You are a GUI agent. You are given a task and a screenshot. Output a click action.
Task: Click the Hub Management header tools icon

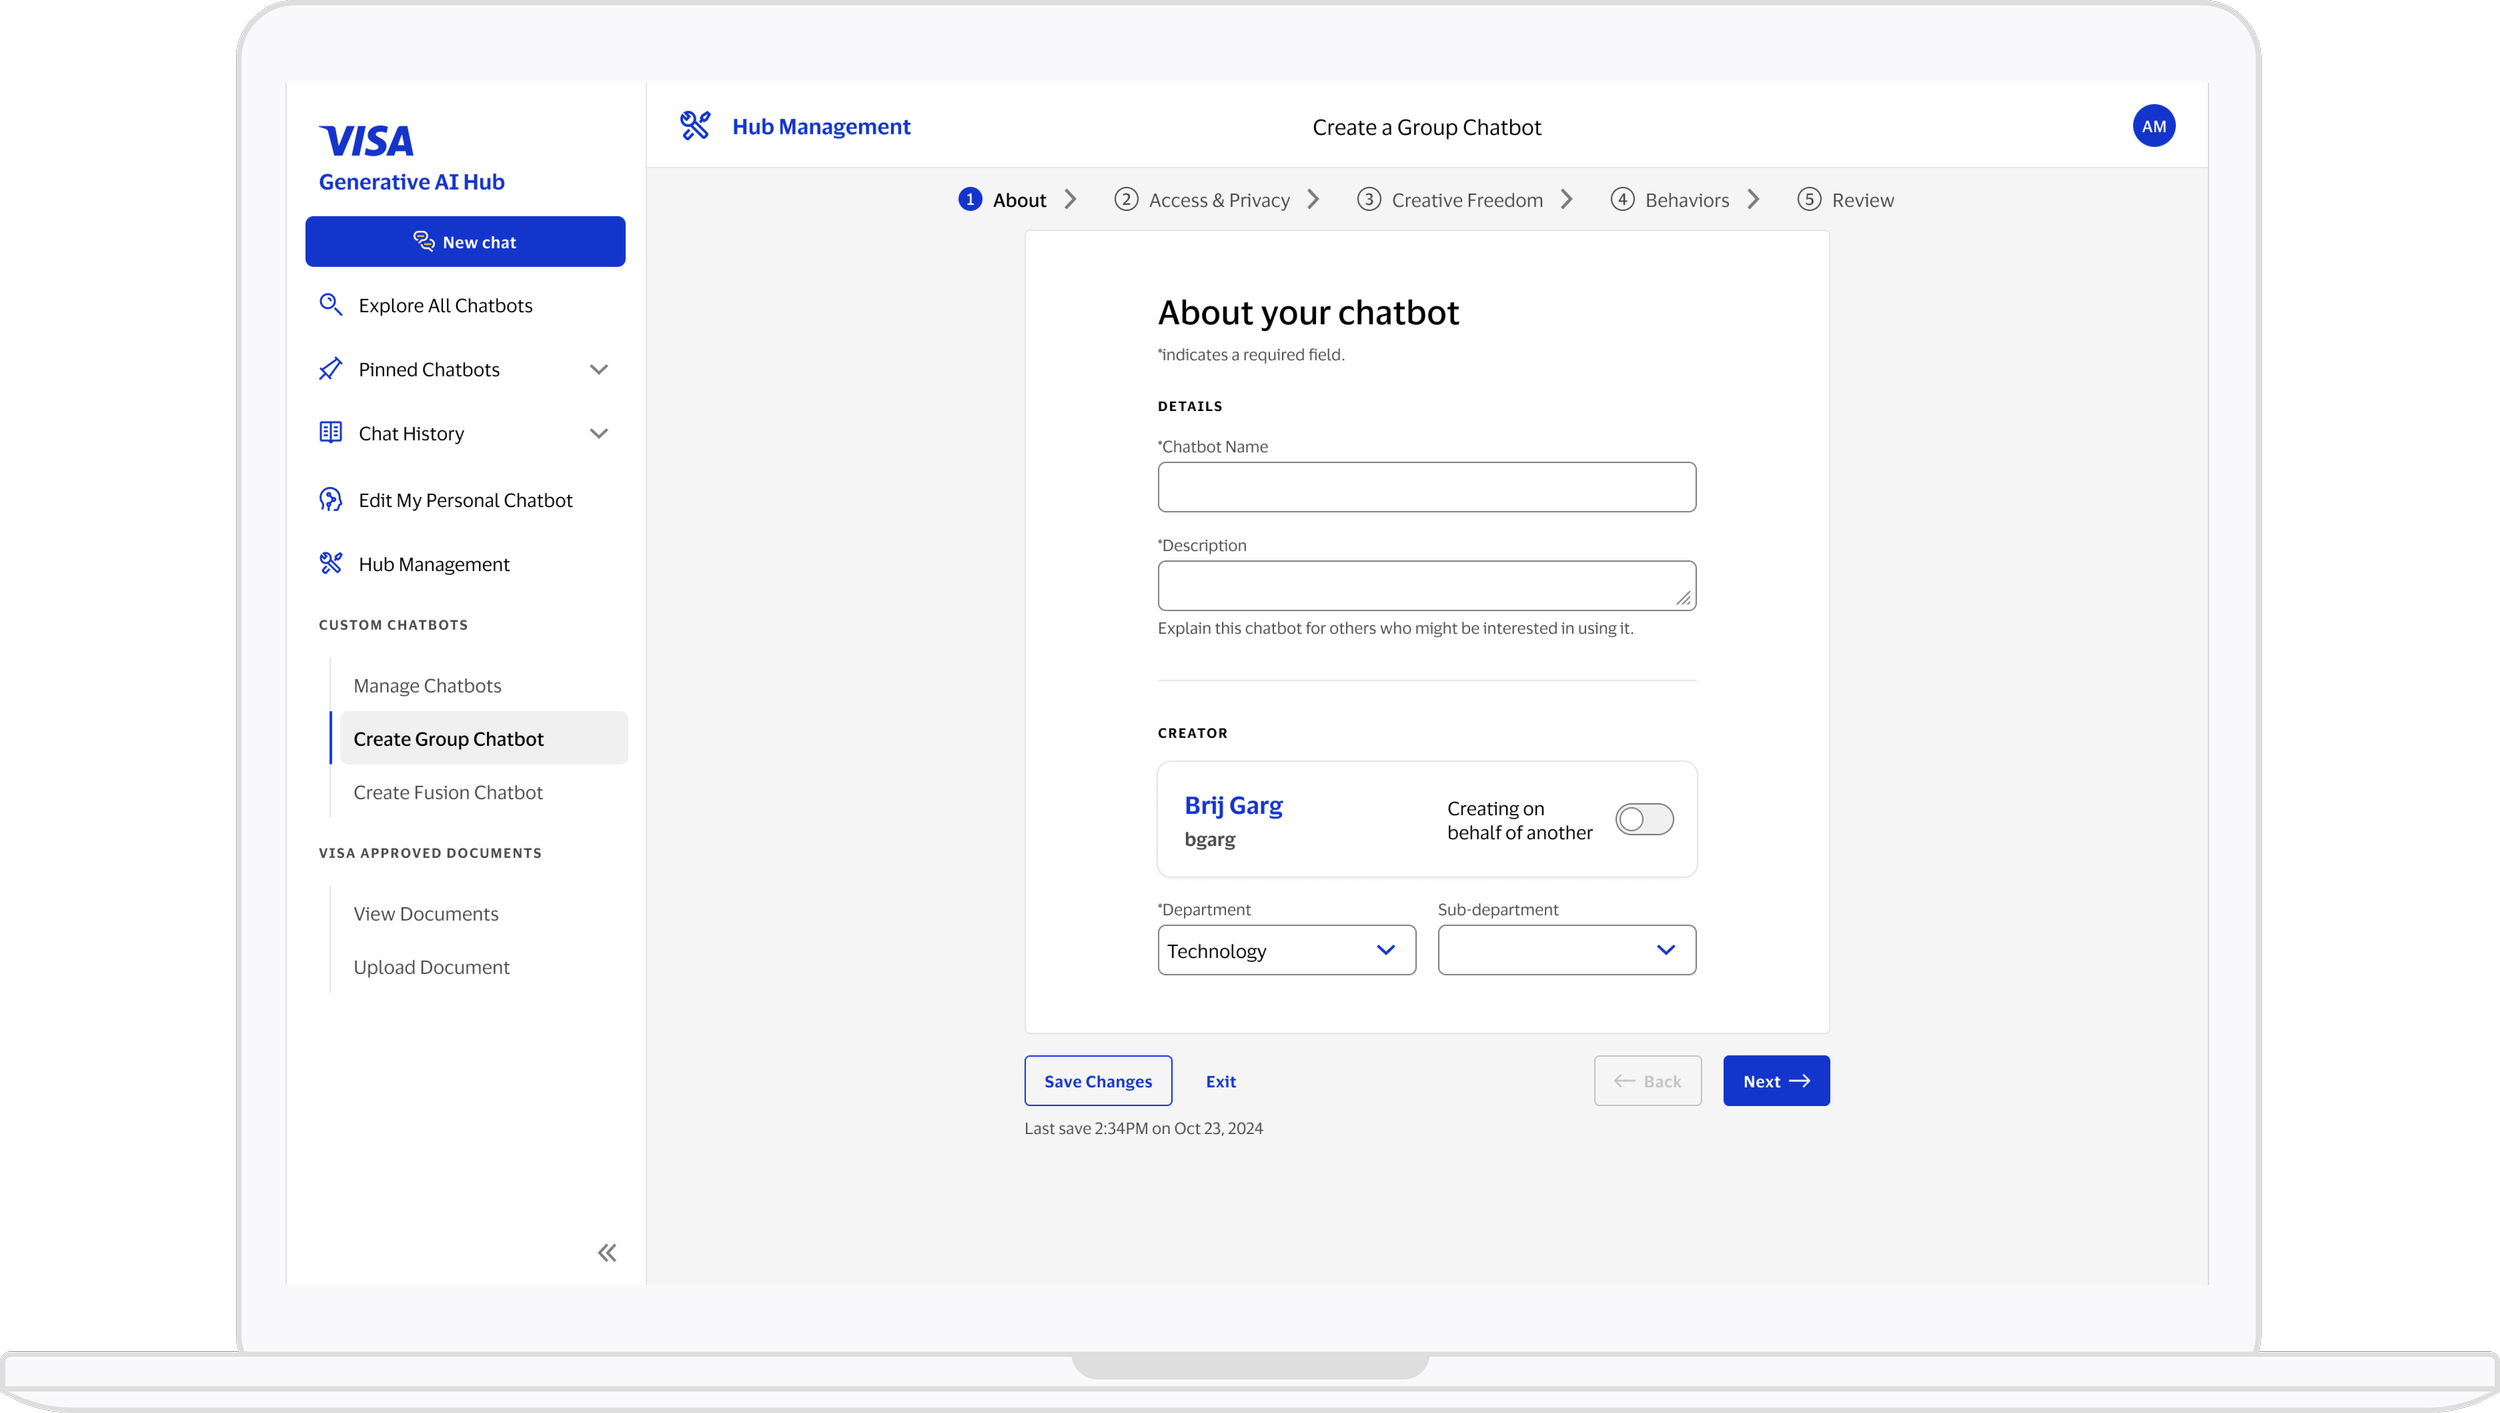point(695,126)
